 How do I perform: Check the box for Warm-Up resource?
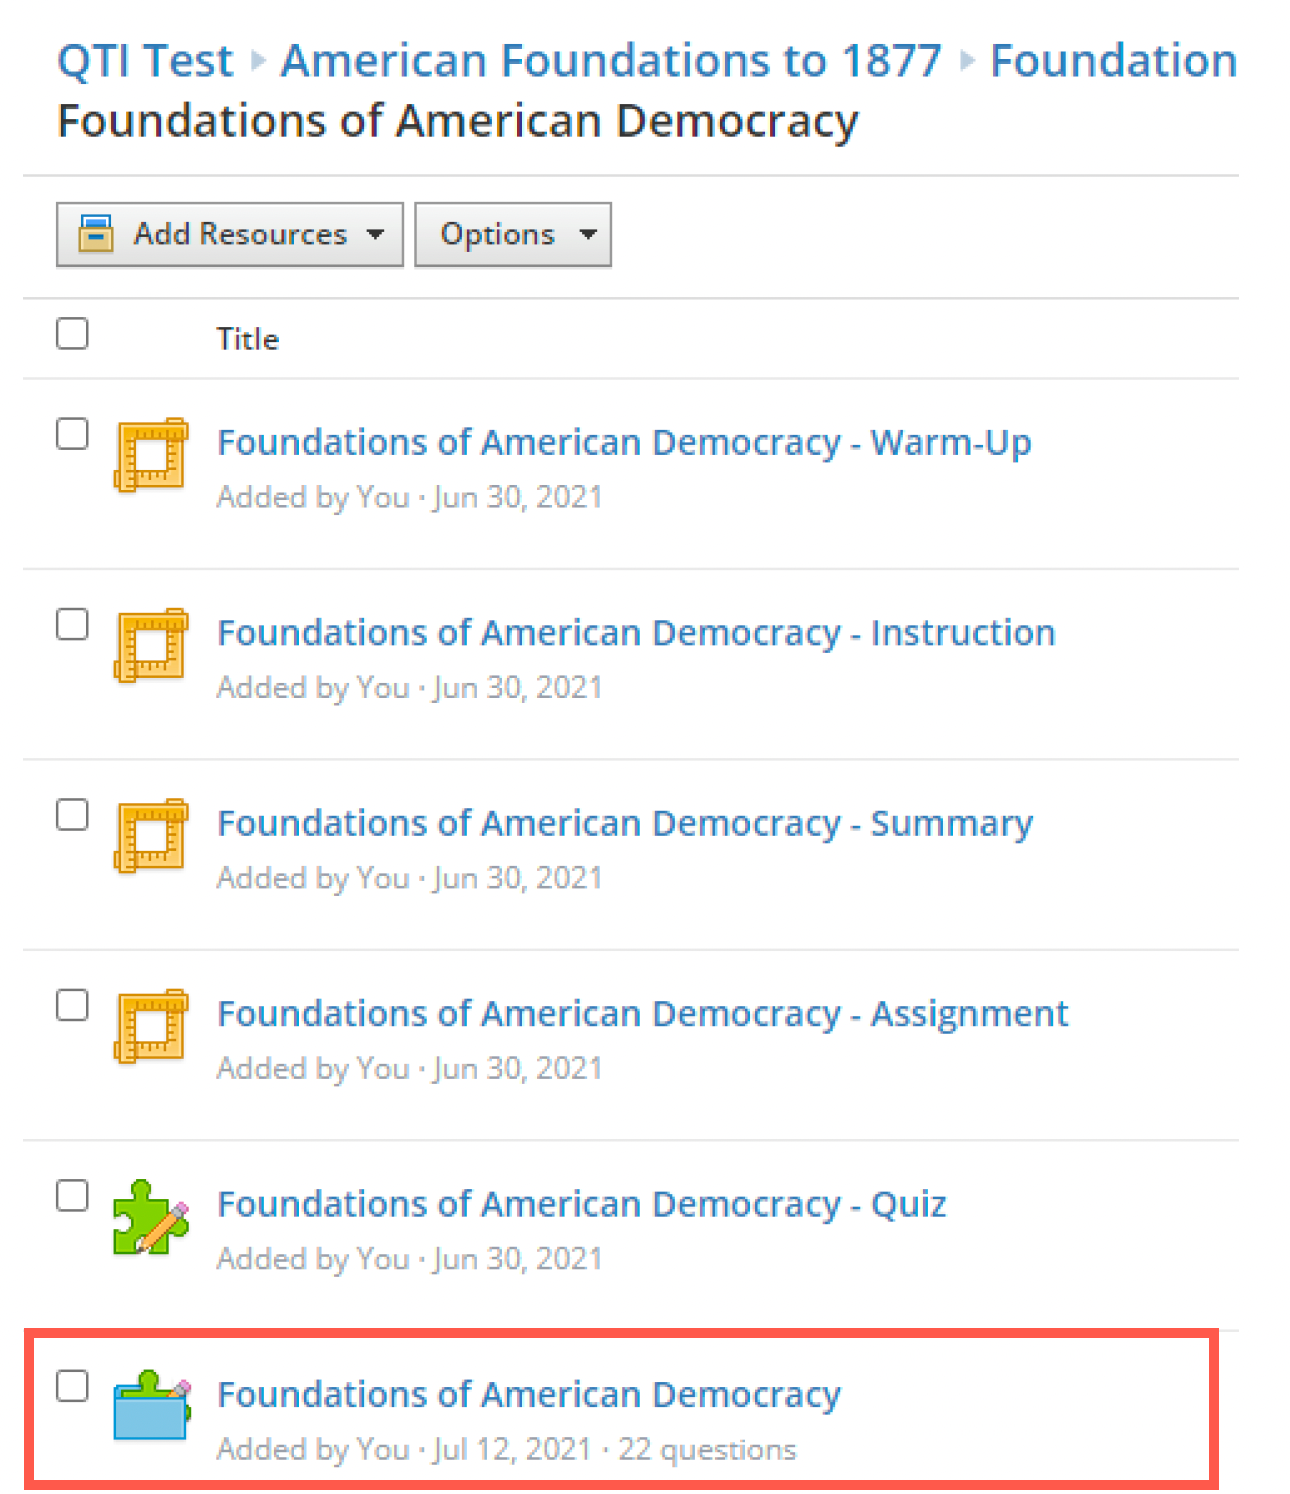coord(72,434)
